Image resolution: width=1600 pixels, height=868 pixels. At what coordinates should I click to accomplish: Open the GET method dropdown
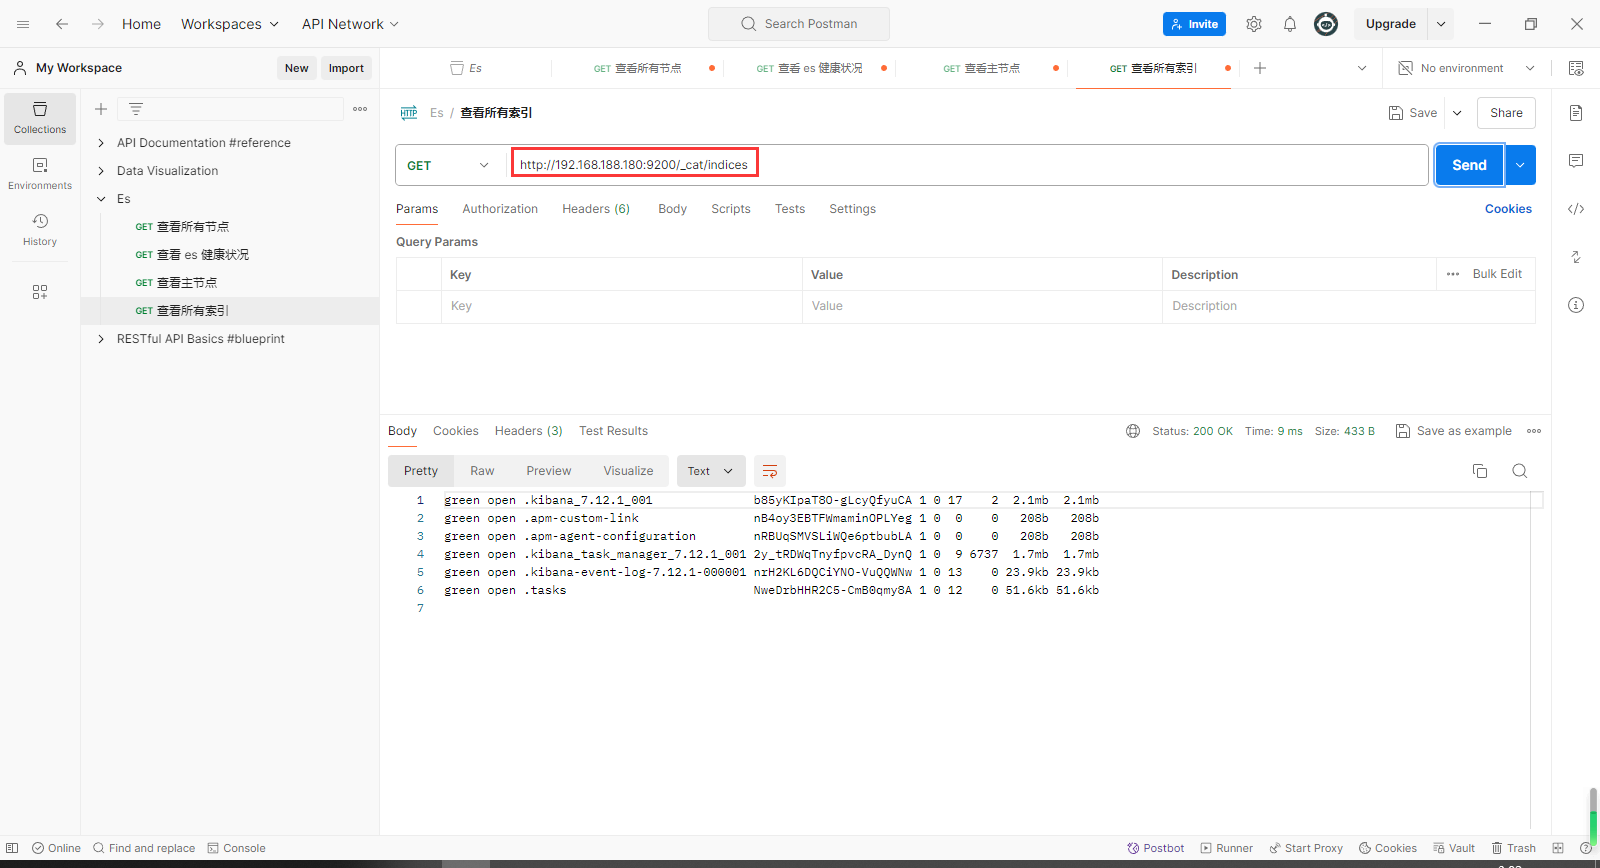coord(448,165)
